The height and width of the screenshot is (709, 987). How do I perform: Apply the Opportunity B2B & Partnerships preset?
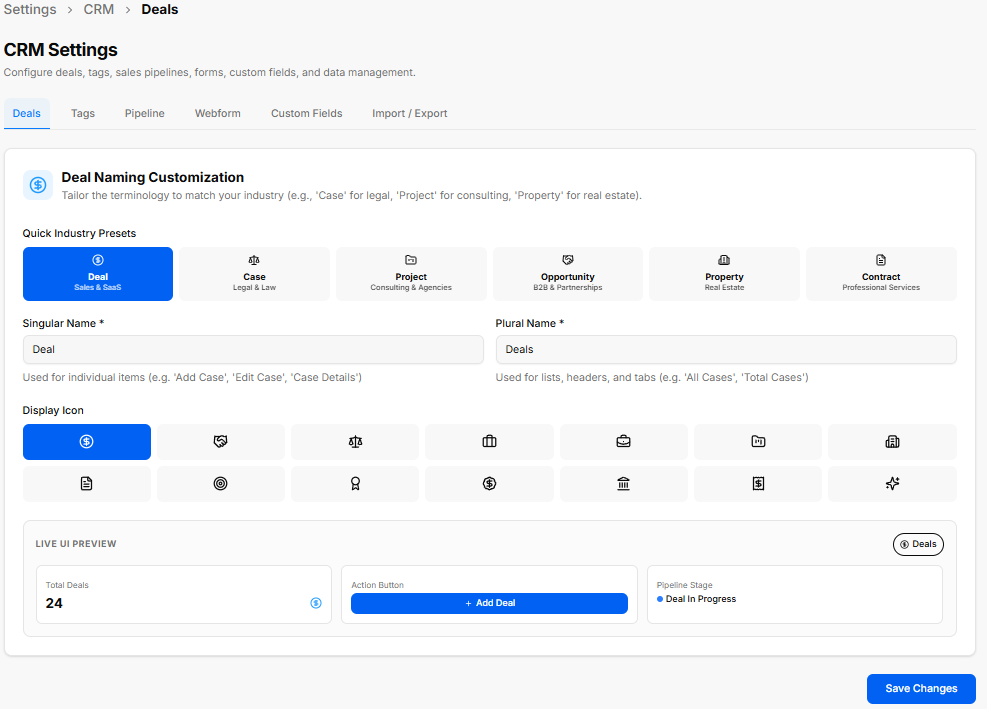[x=568, y=274]
